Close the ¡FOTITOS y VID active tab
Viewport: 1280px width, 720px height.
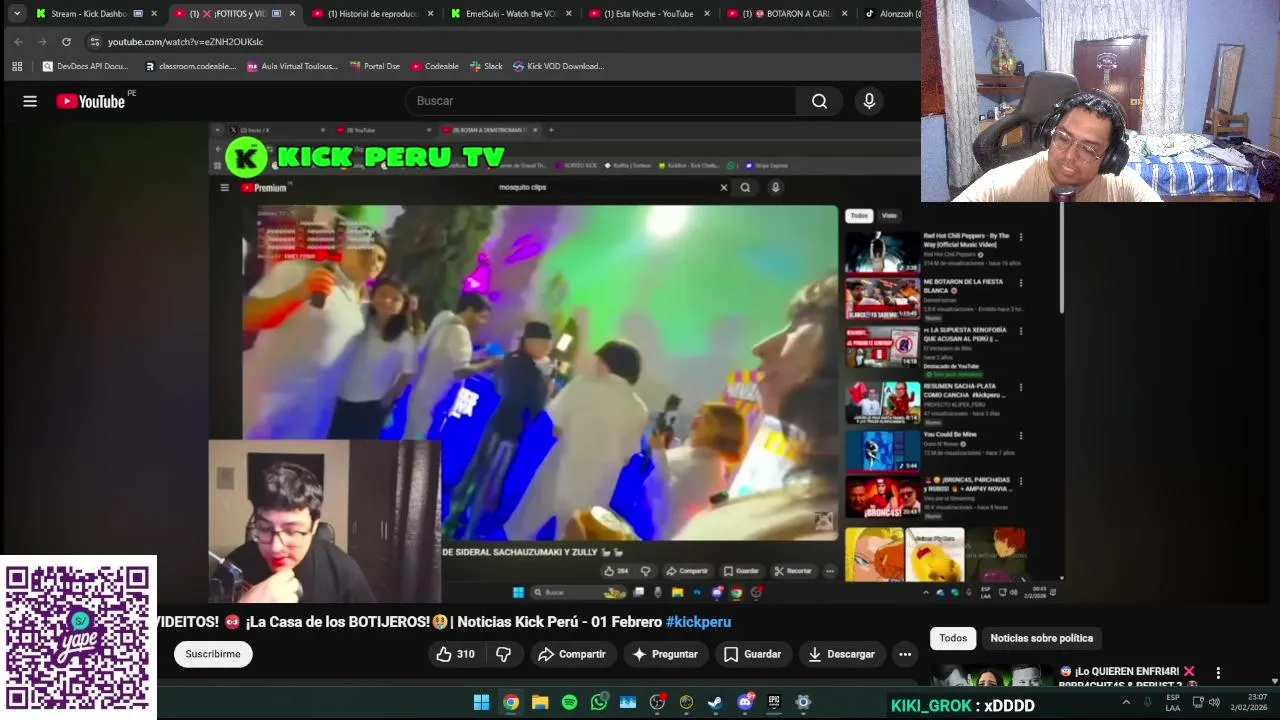tap(292, 14)
